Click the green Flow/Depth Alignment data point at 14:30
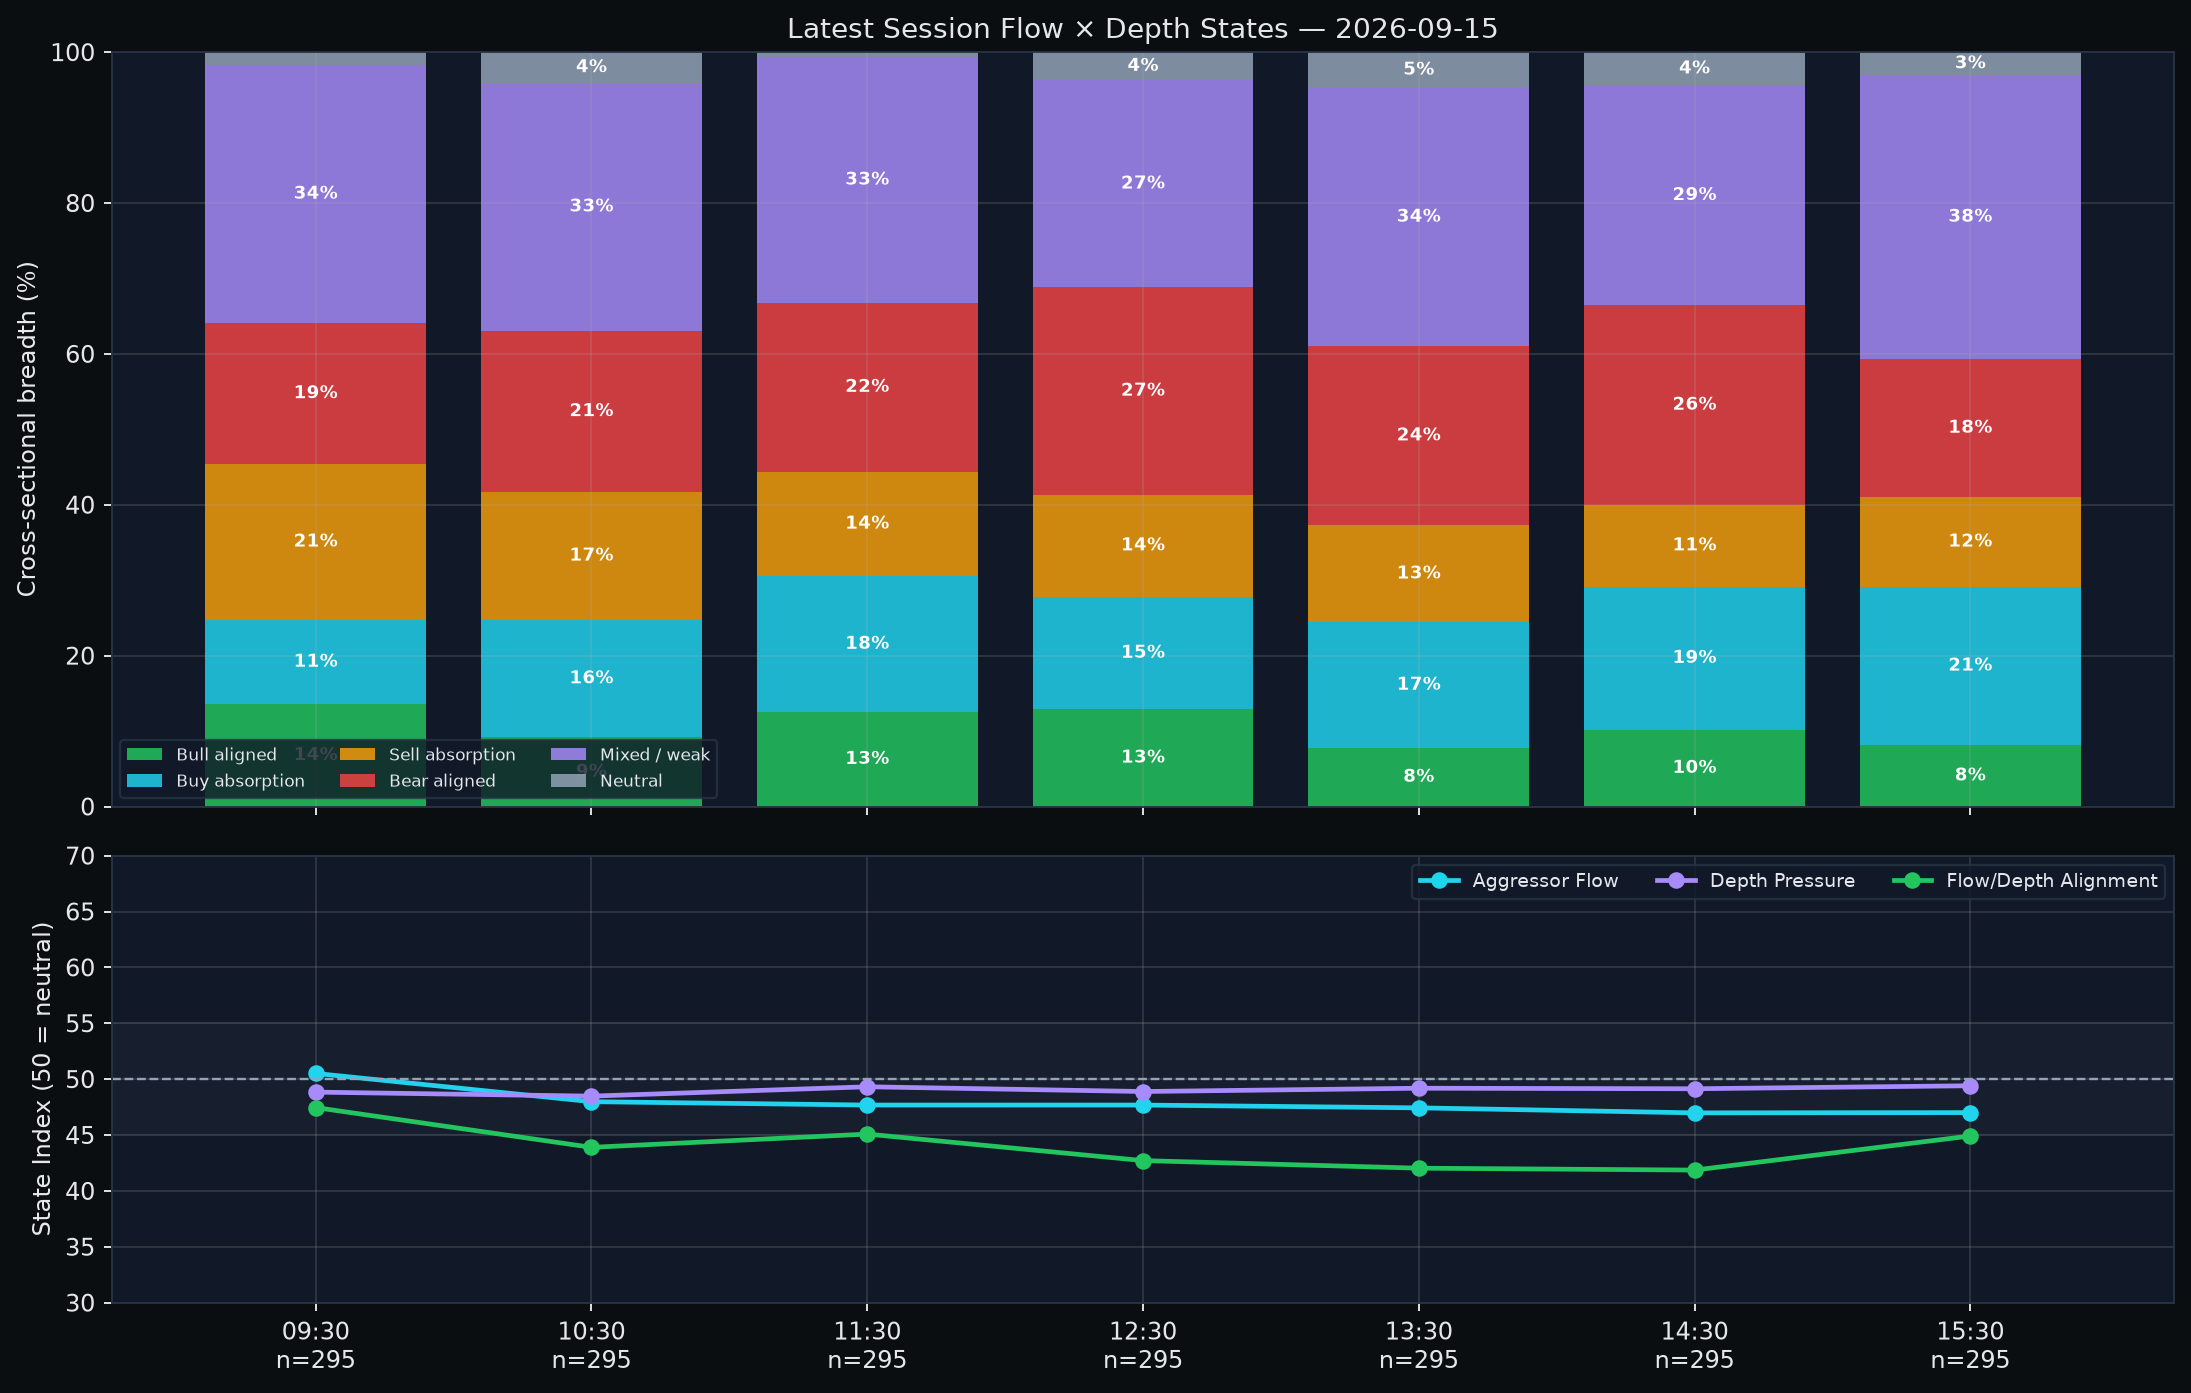The height and width of the screenshot is (1393, 2191). 1695,1170
